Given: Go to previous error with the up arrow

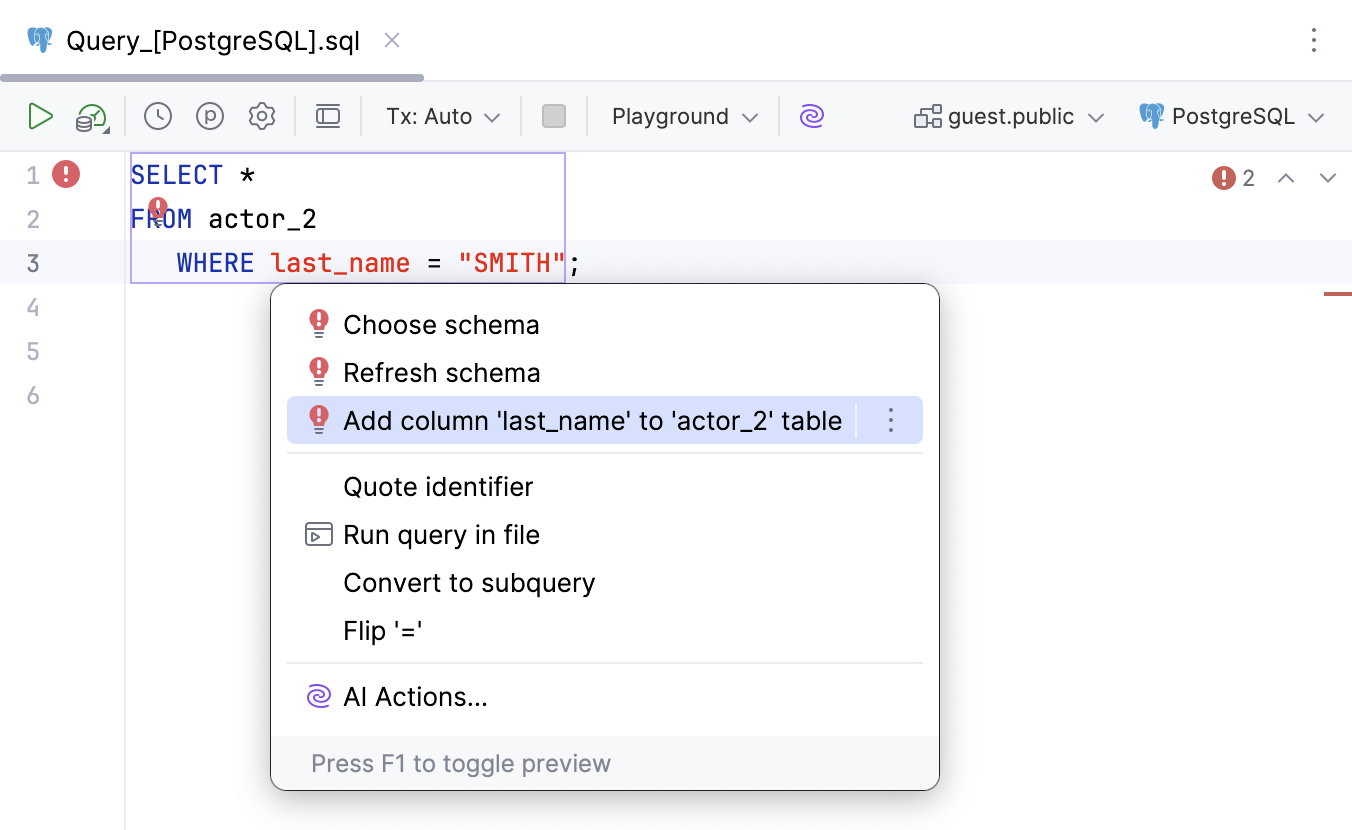Looking at the screenshot, I should [x=1286, y=178].
